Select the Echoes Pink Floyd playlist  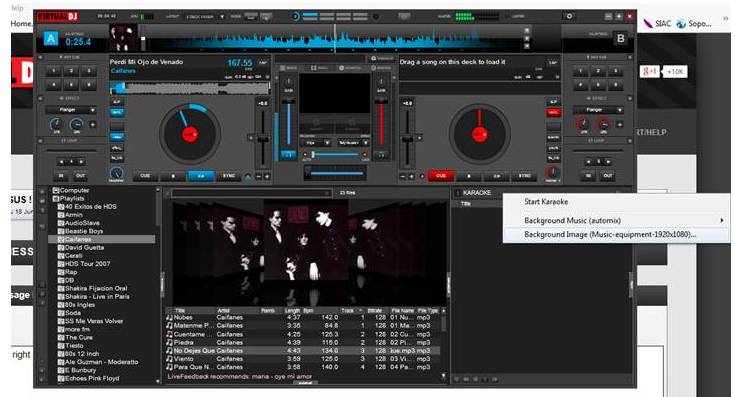[x=91, y=378]
